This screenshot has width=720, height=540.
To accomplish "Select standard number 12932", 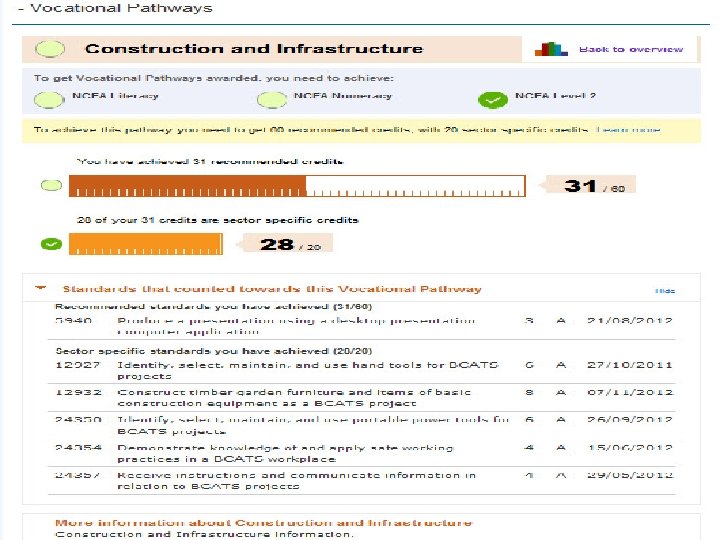I will click(78, 392).
